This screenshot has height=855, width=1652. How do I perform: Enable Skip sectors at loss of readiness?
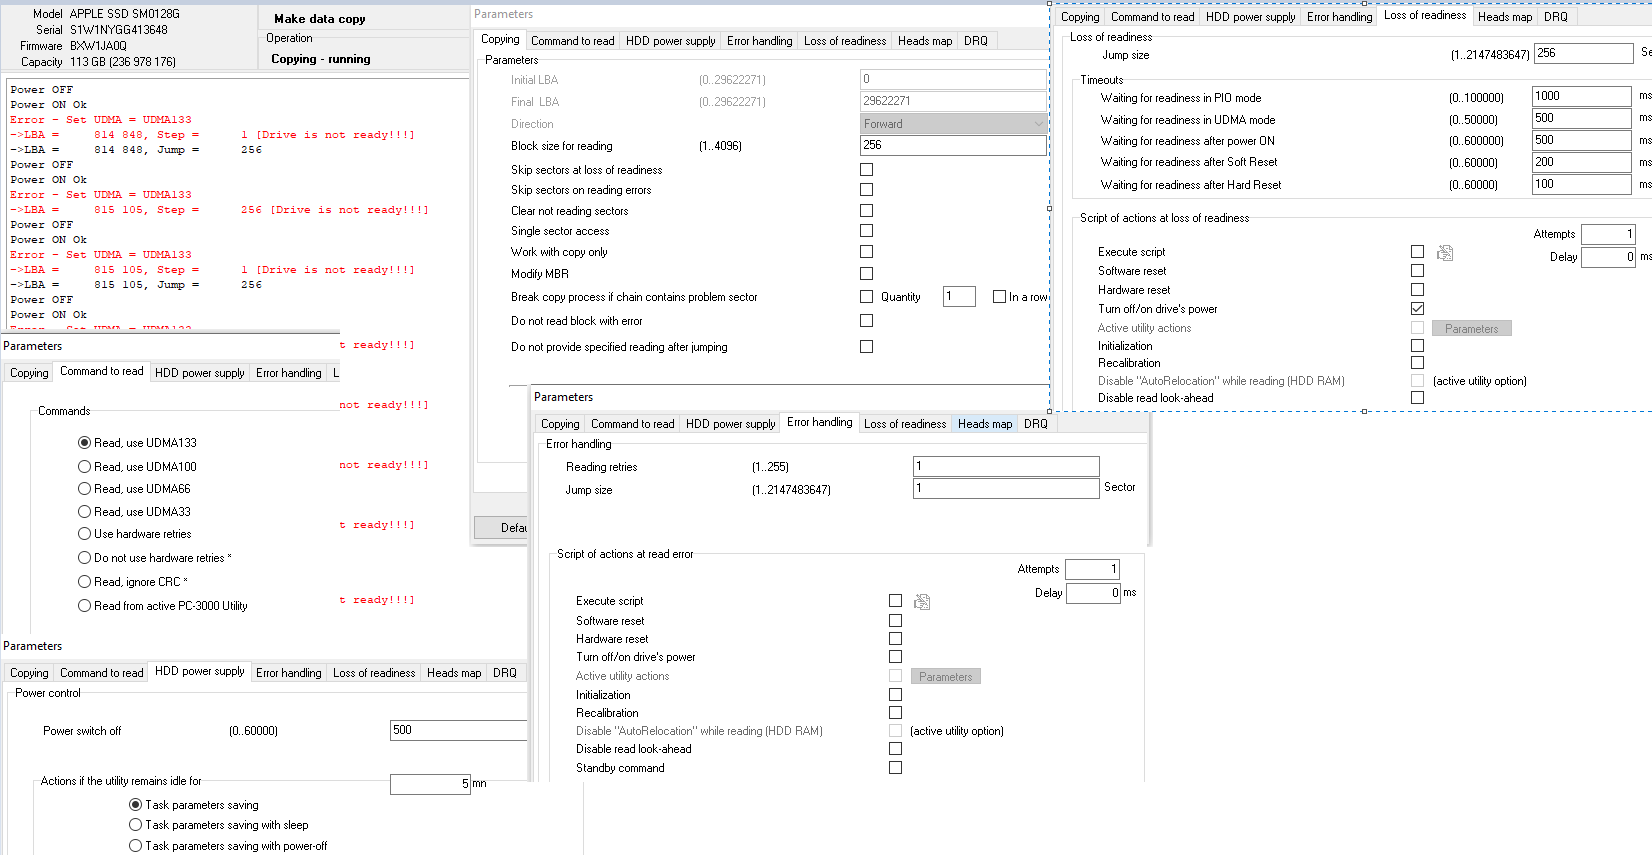(866, 170)
